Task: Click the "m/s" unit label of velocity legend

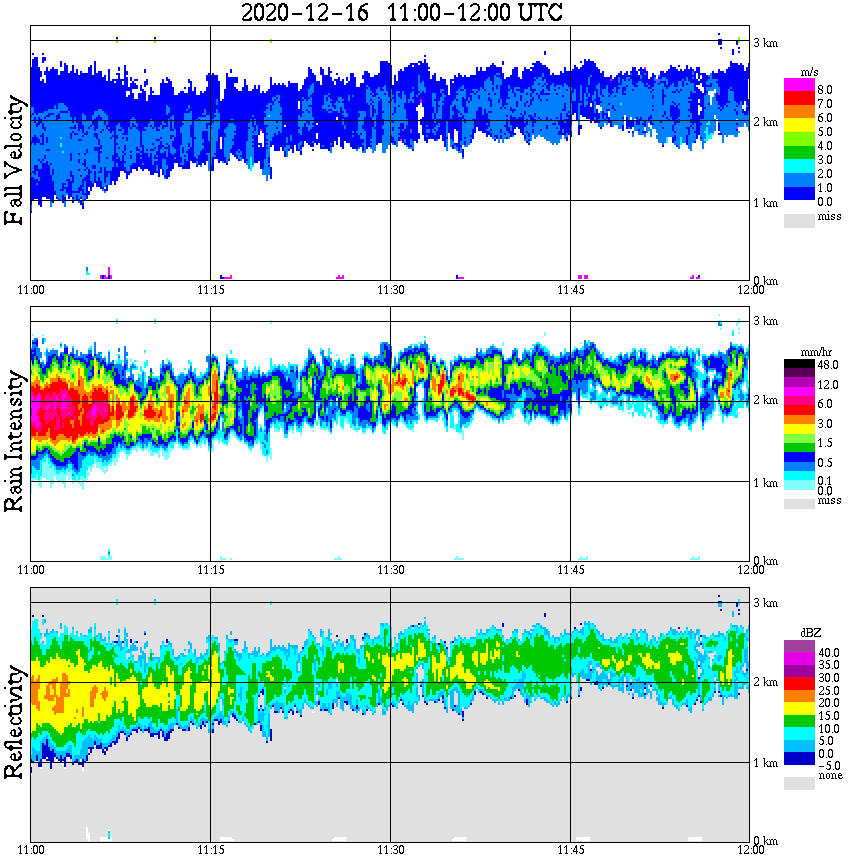Action: [x=809, y=73]
